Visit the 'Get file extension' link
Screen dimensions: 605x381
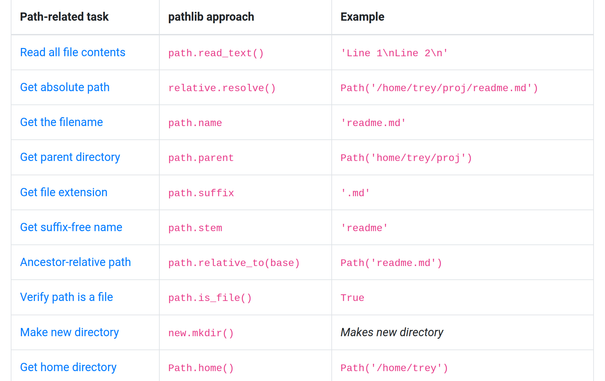64,192
